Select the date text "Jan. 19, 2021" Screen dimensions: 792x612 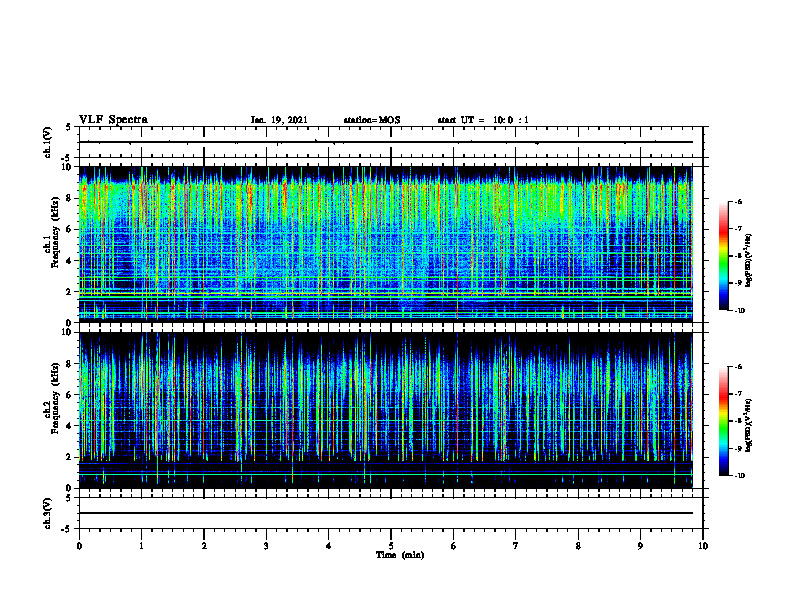pyautogui.click(x=279, y=120)
